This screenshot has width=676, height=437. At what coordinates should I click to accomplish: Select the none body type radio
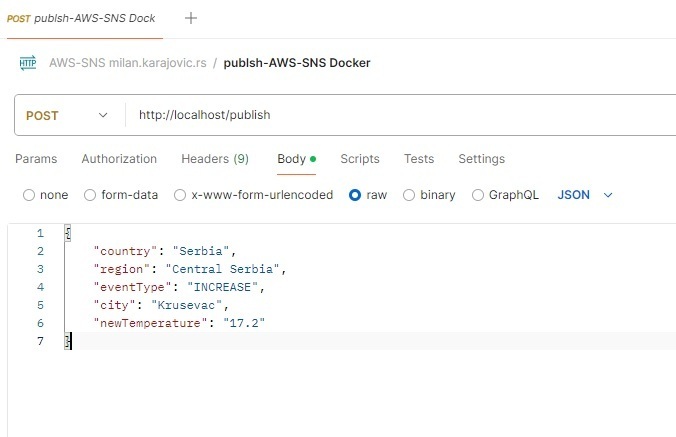[x=29, y=195]
